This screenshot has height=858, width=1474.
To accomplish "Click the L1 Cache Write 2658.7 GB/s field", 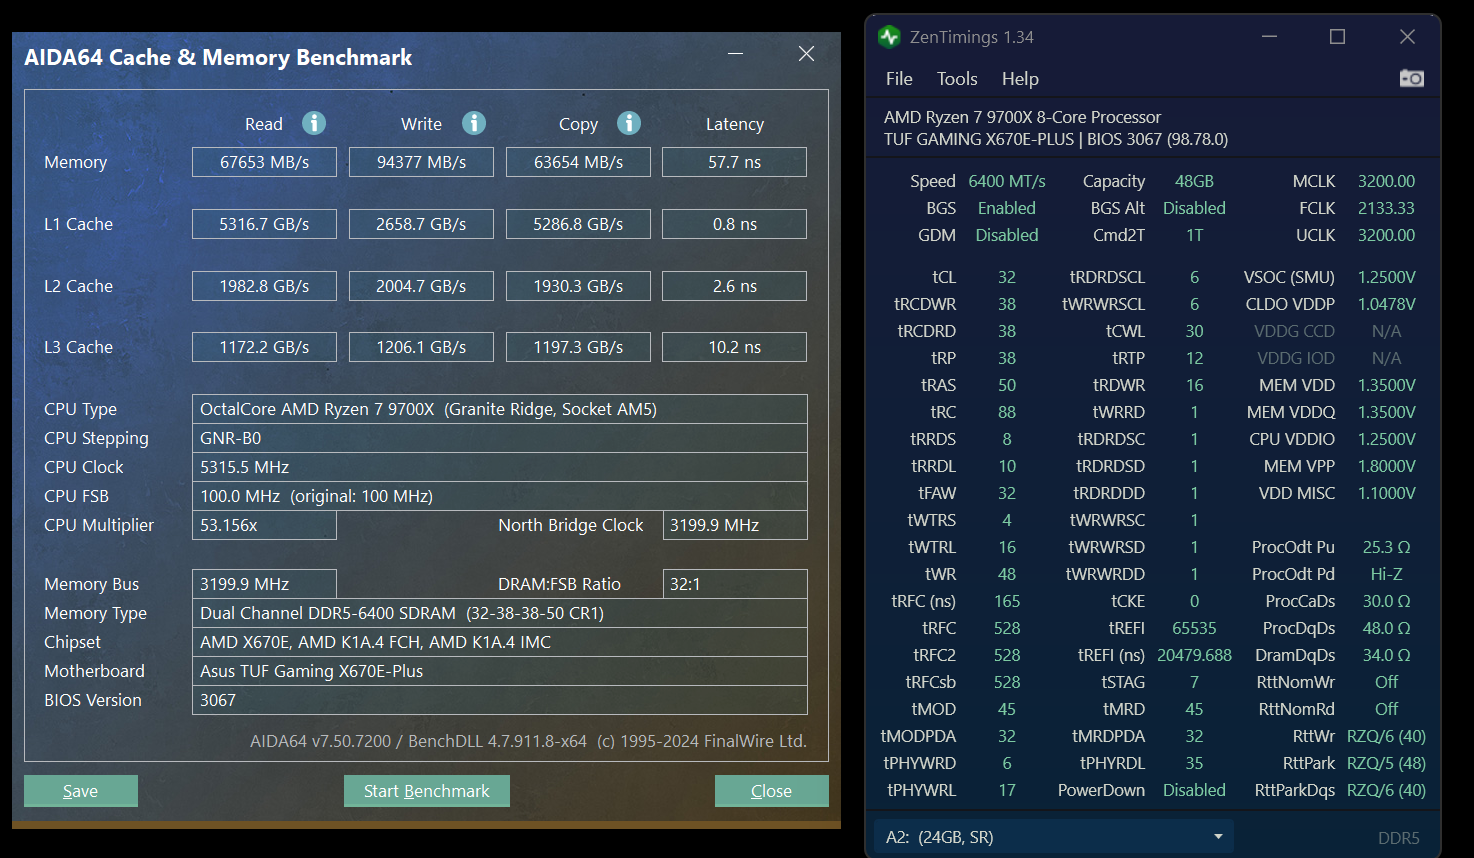I will tap(421, 224).
